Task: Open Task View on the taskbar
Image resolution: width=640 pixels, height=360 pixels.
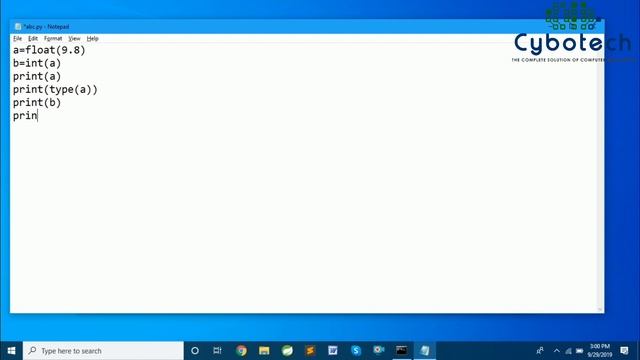Action: [x=217, y=351]
